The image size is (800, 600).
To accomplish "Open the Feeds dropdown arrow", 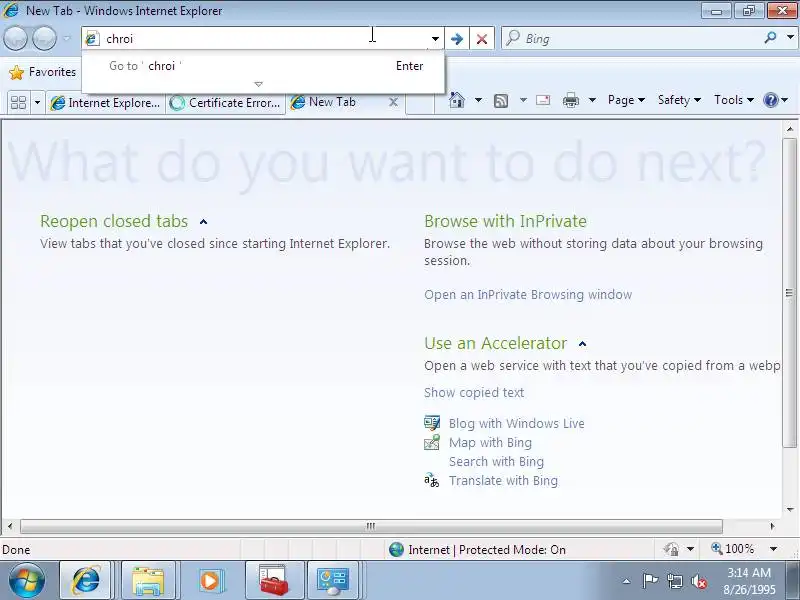I will [x=523, y=100].
